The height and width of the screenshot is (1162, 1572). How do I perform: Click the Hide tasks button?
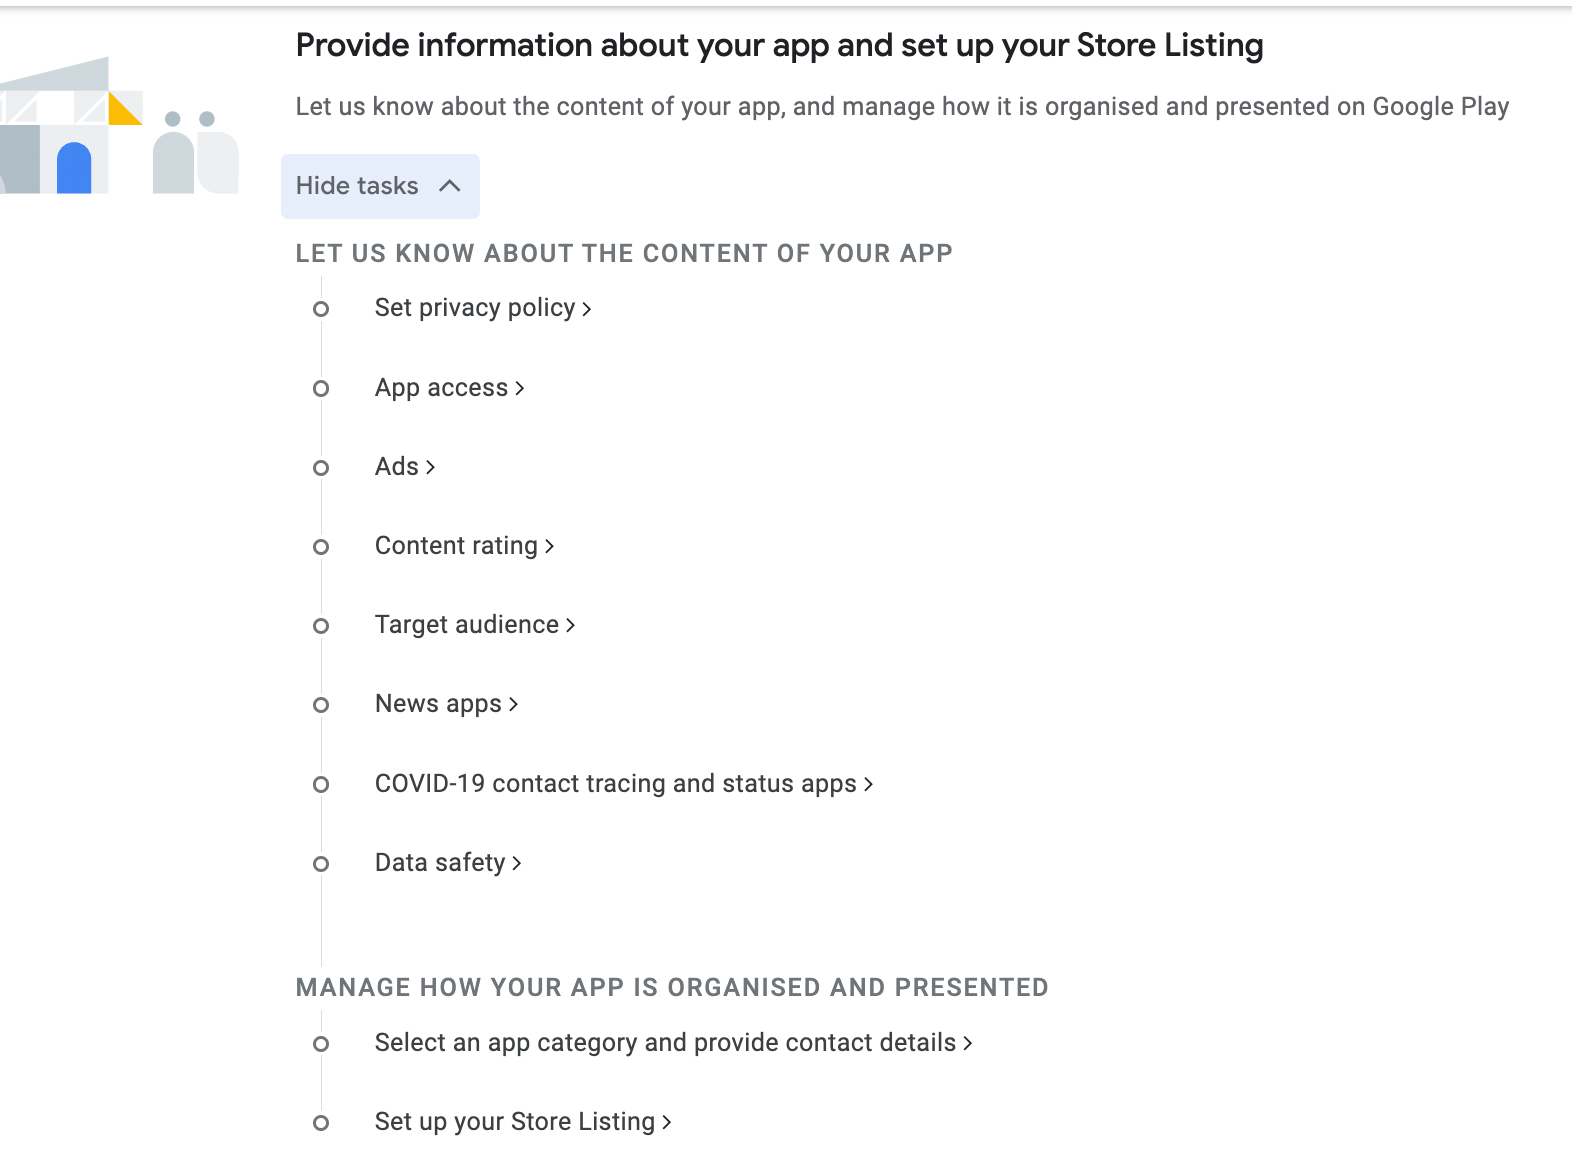pos(380,186)
